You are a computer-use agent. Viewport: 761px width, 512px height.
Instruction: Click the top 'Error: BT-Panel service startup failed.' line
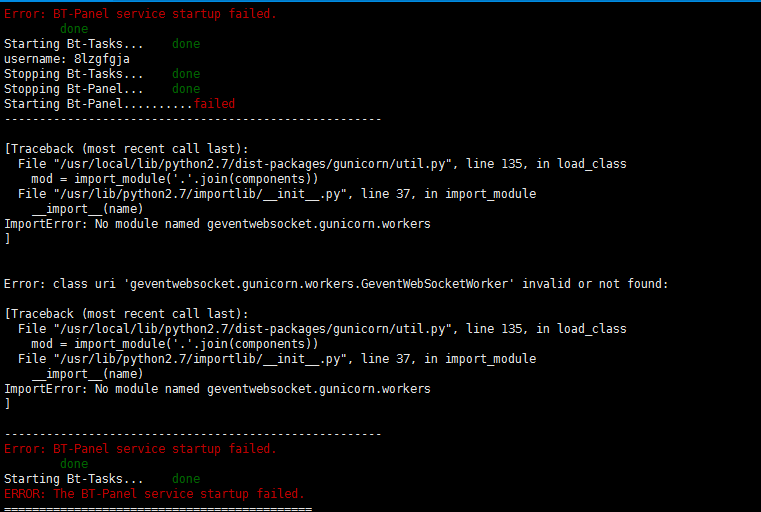click(140, 14)
